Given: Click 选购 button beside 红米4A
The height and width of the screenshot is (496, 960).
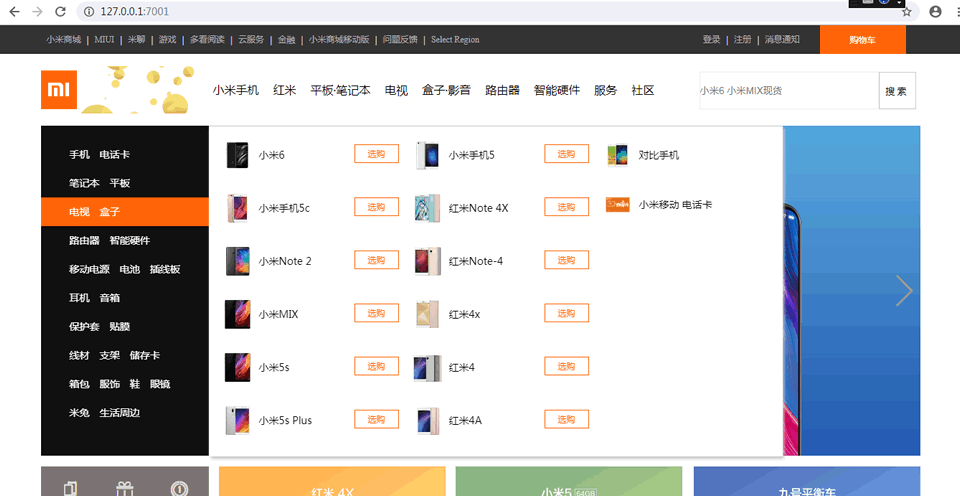Looking at the screenshot, I should tap(566, 419).
